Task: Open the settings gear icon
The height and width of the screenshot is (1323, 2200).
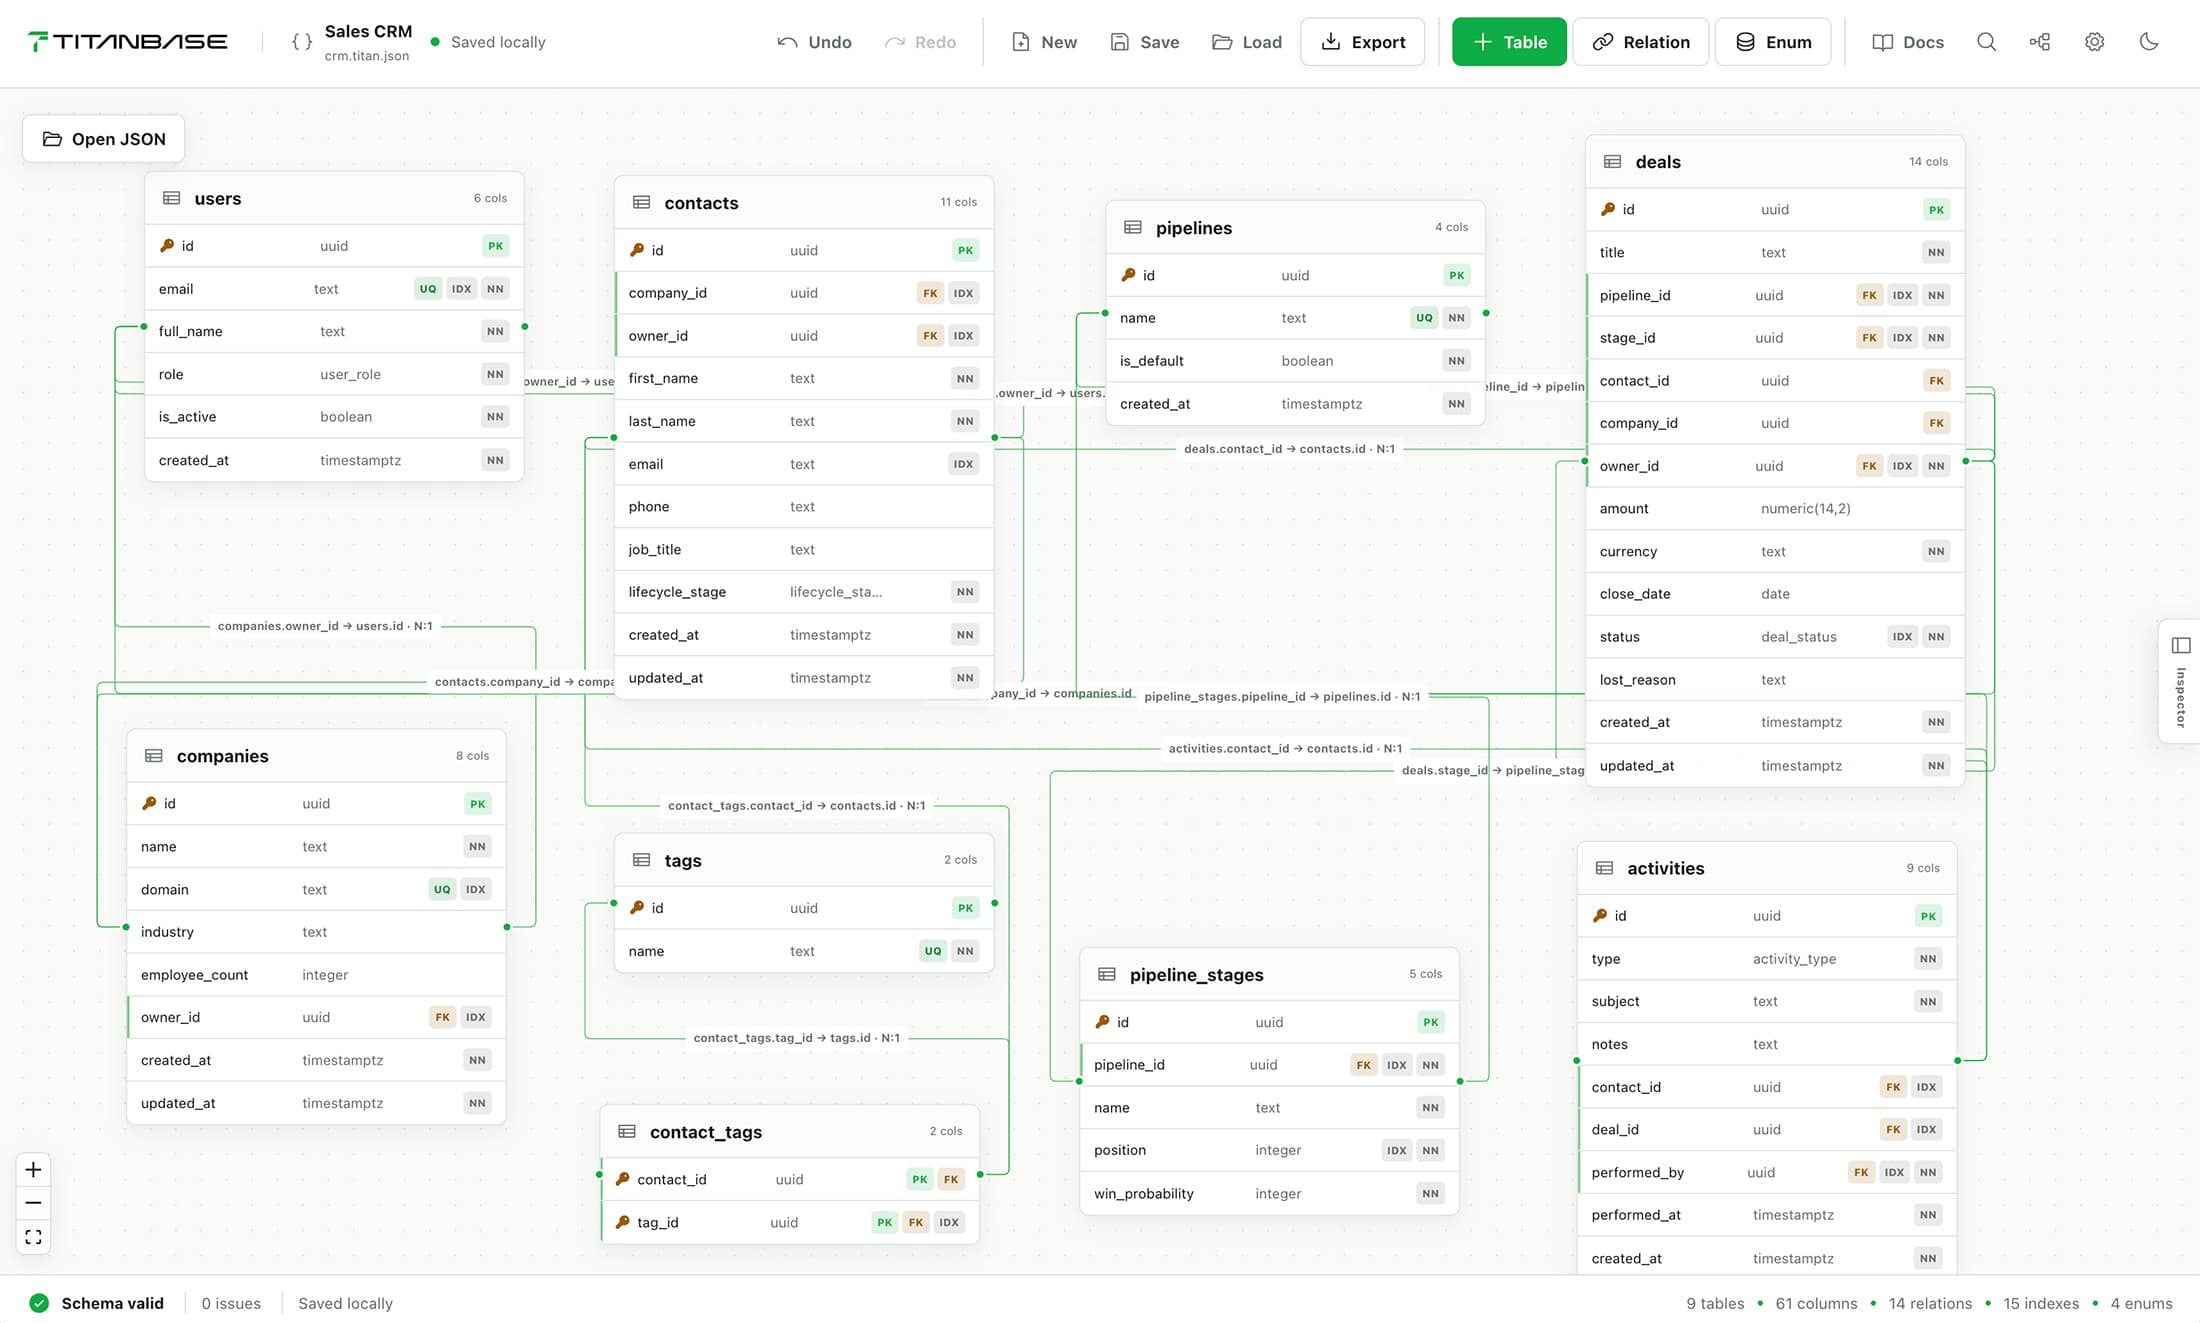Action: point(2095,42)
